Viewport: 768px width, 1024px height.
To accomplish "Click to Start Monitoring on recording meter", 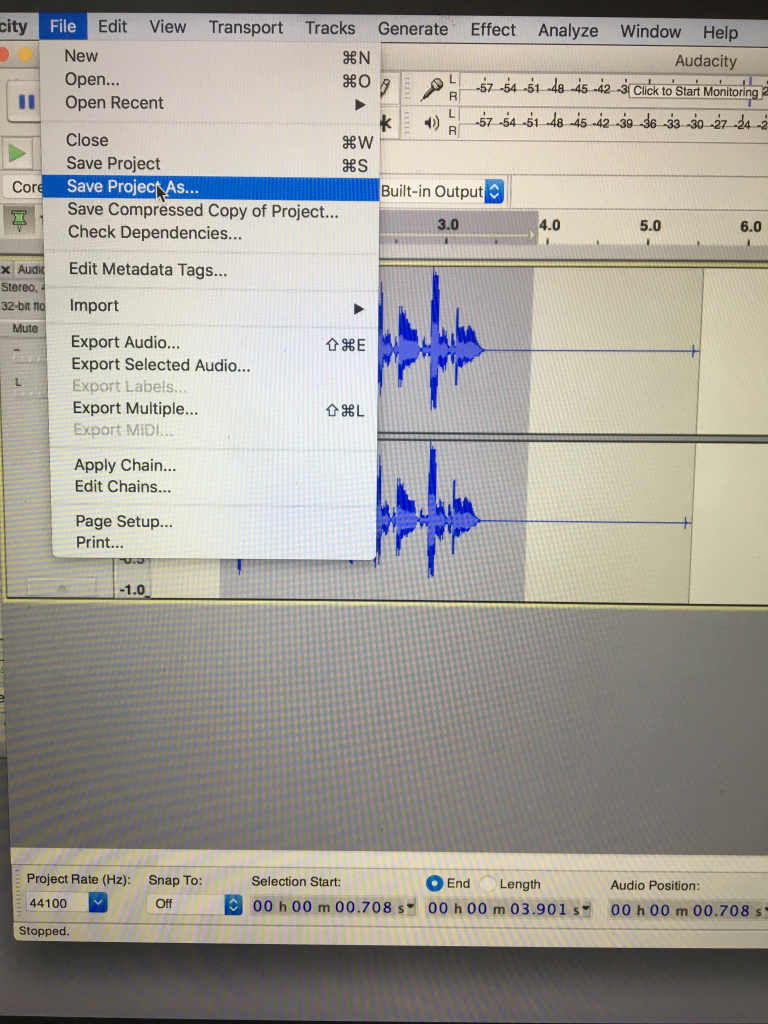I will (695, 91).
